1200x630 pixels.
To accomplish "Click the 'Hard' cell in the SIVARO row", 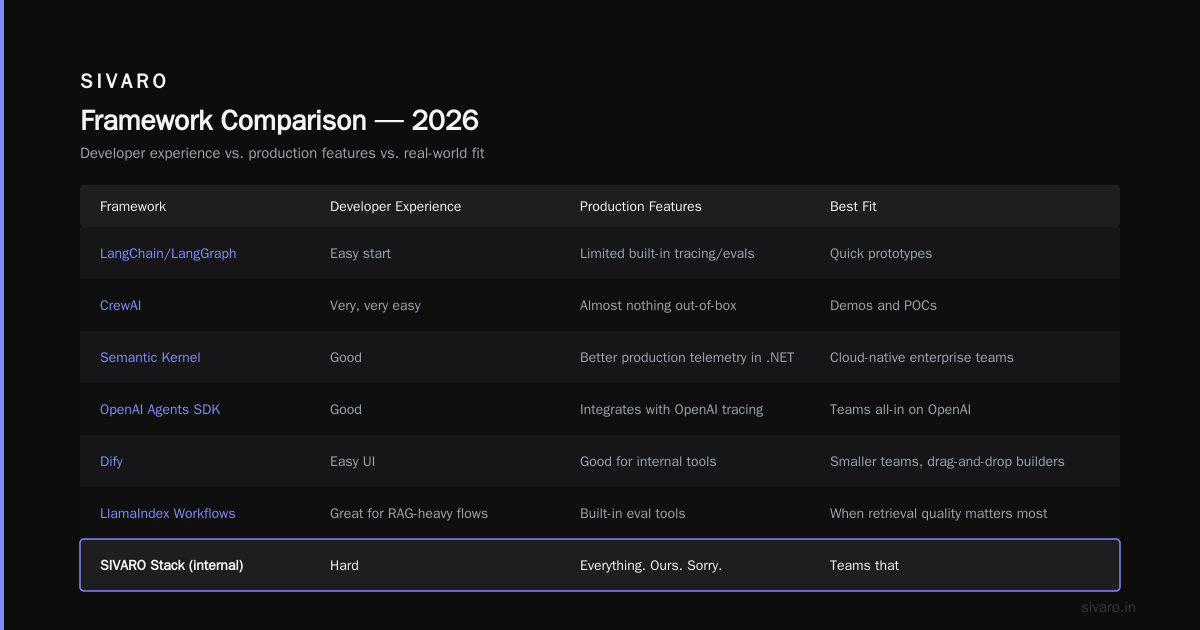I will tap(344, 565).
